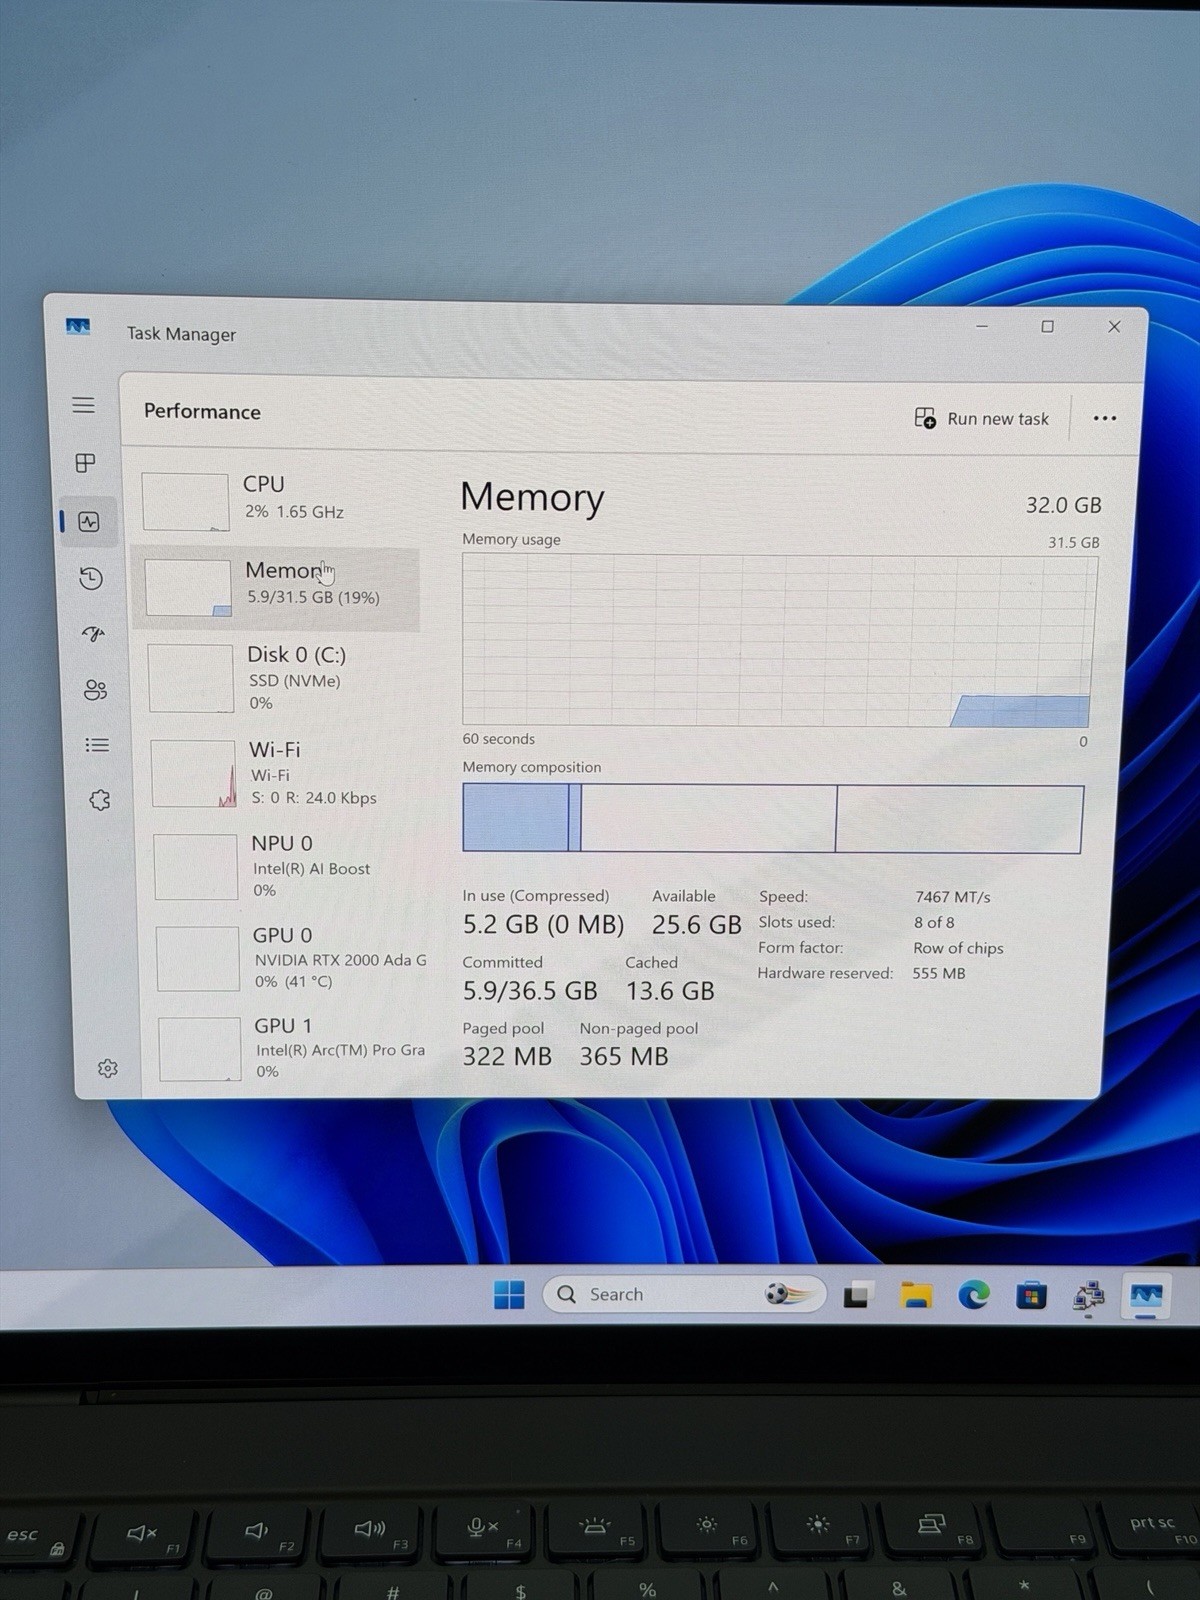Viewport: 1200px width, 1600px height.
Task: Select the GPU 1 Intel Arc entry
Action: pos(292,1047)
